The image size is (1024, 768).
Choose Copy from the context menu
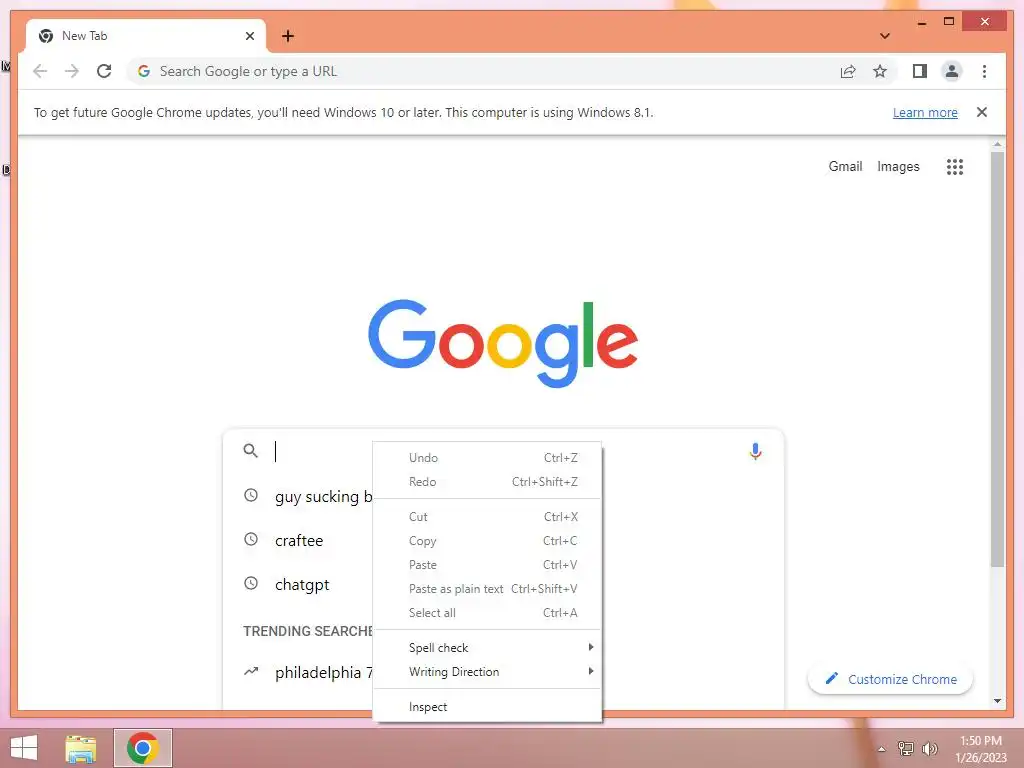click(x=487, y=541)
